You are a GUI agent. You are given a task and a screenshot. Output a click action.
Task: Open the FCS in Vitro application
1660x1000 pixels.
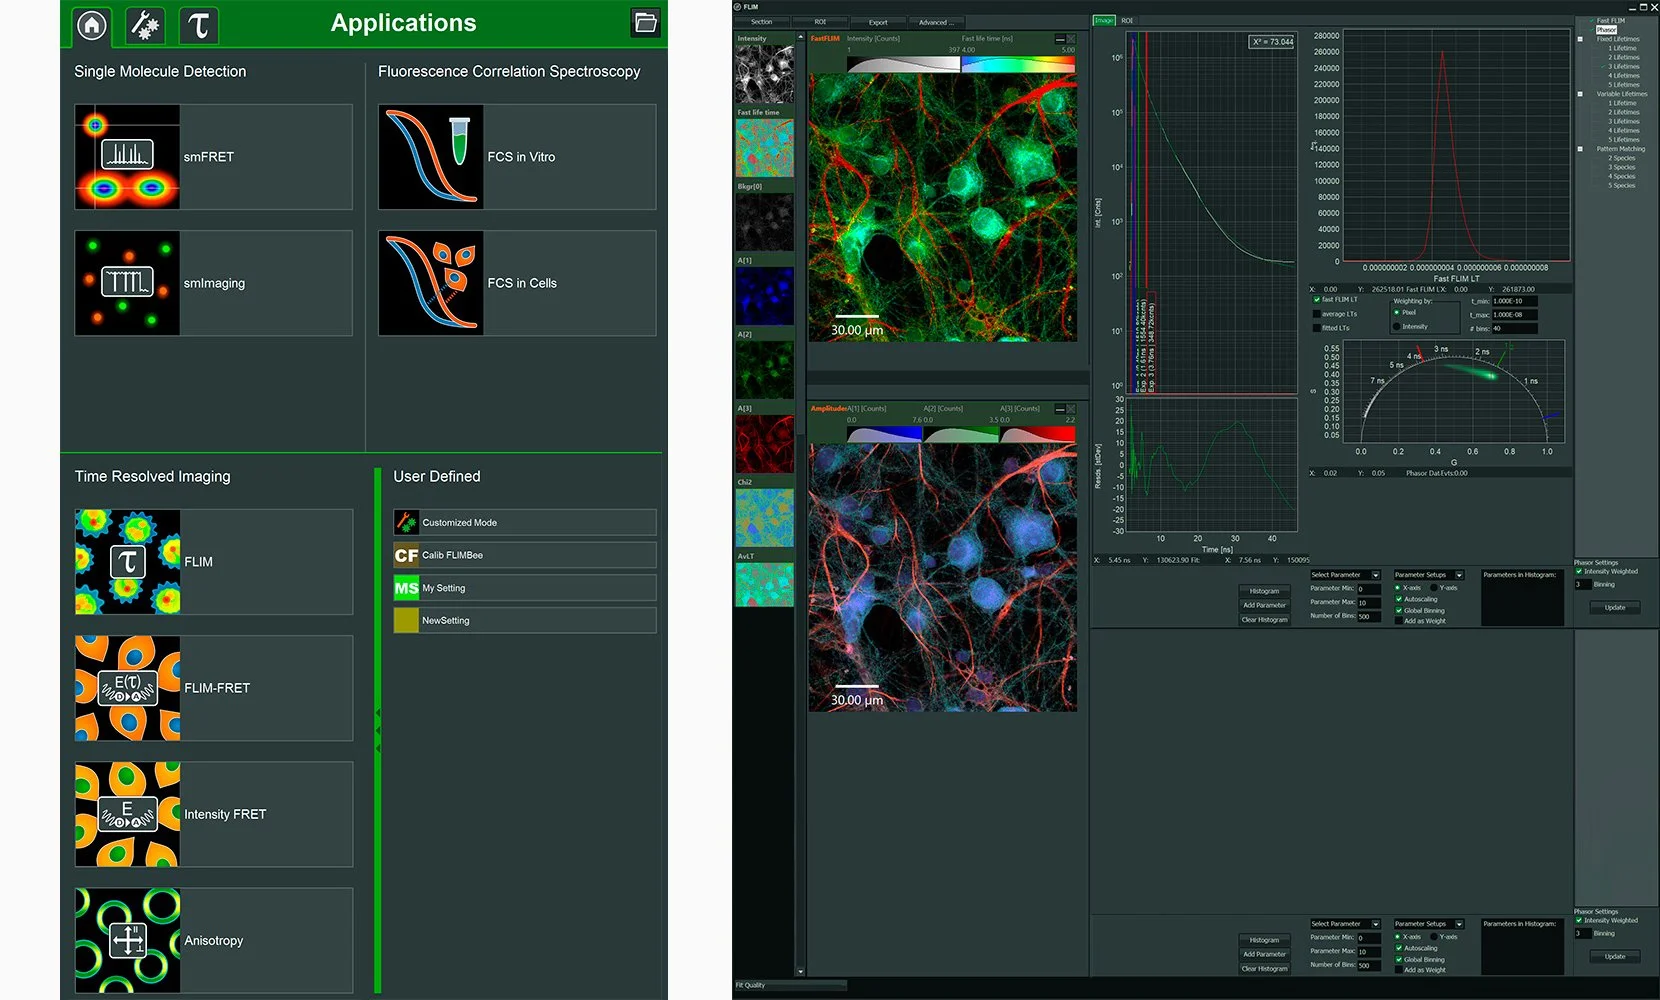click(x=517, y=157)
